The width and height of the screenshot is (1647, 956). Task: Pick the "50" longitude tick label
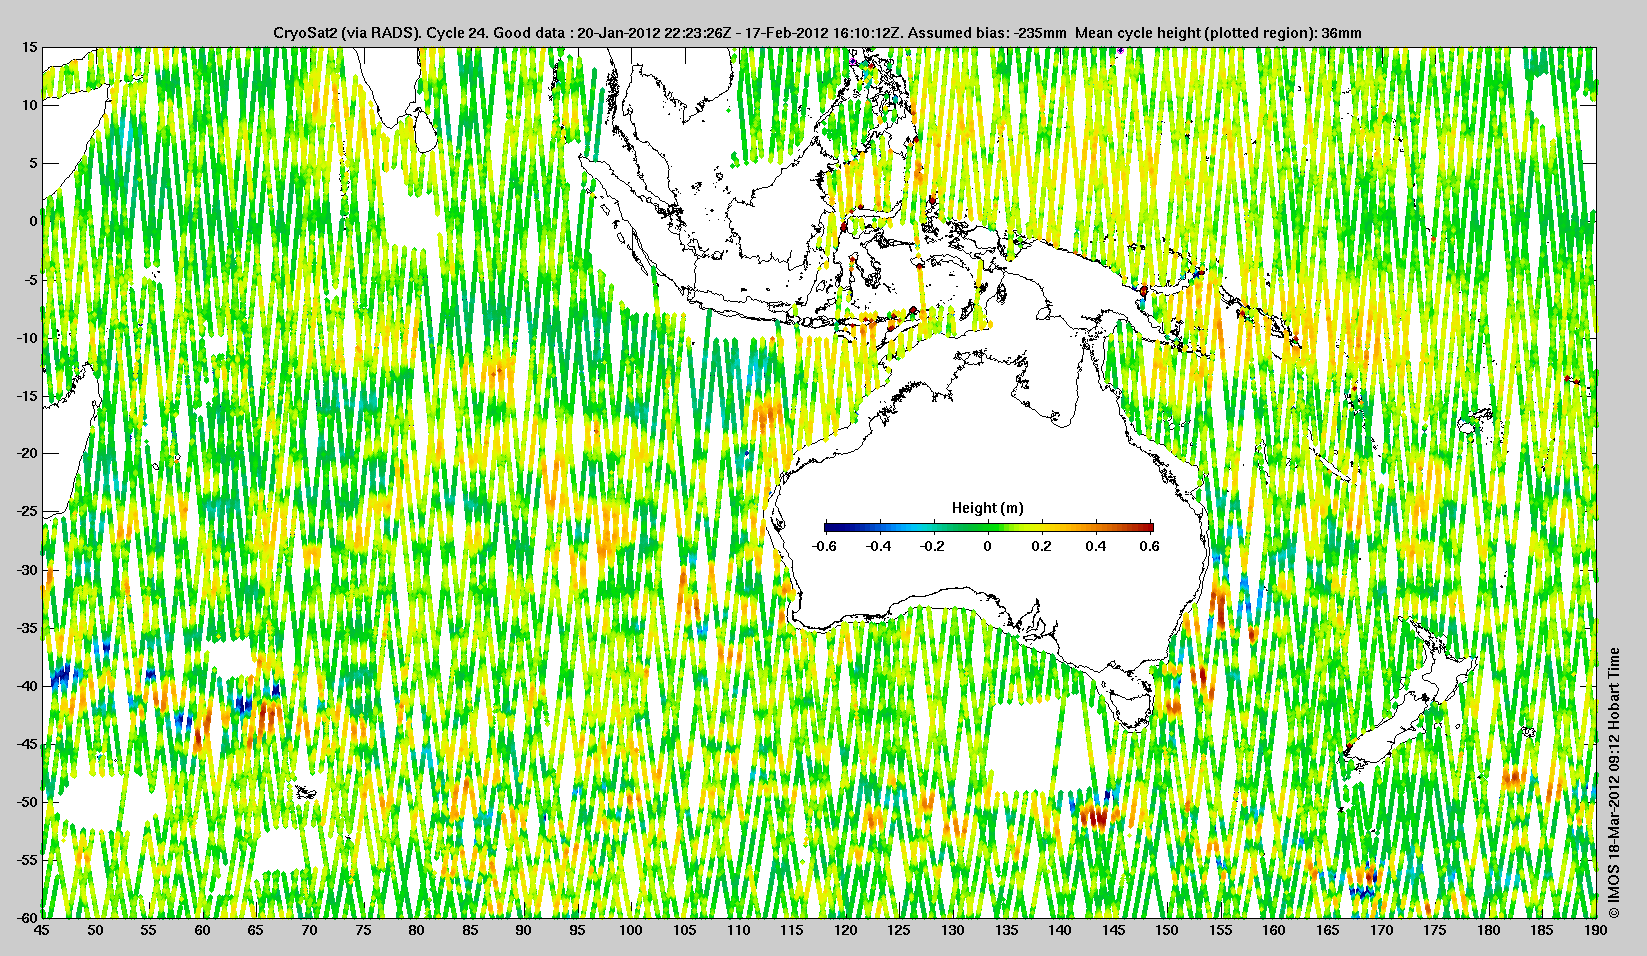[95, 930]
